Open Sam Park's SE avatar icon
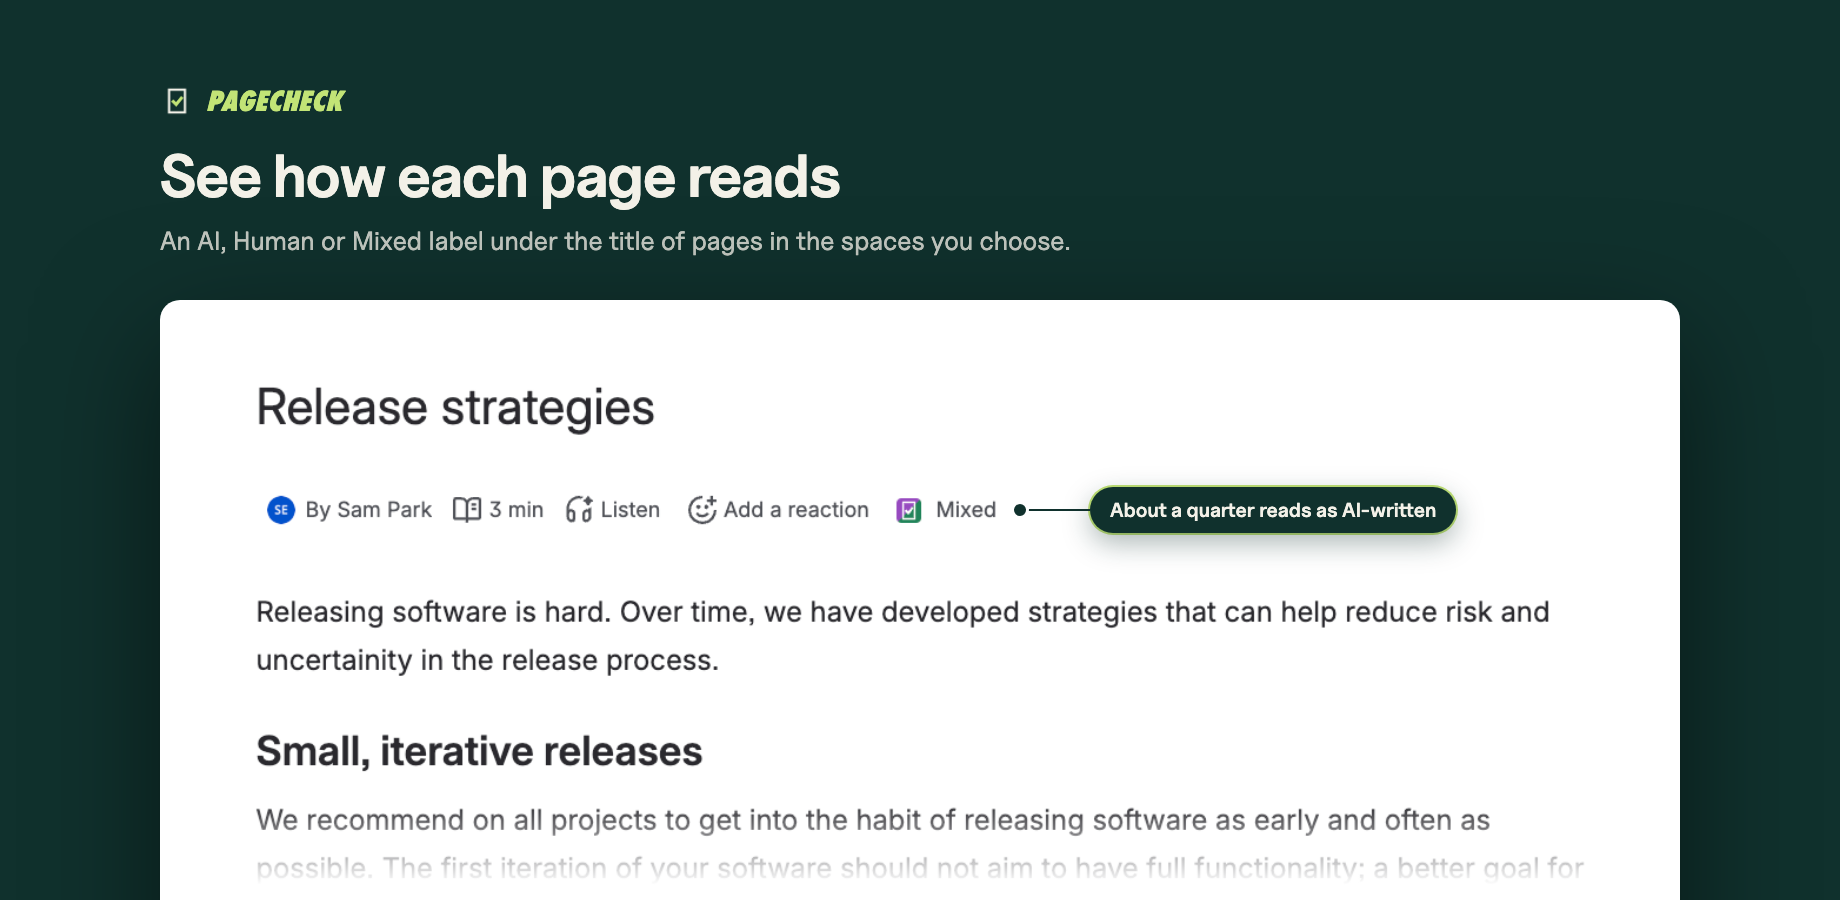 (x=281, y=510)
